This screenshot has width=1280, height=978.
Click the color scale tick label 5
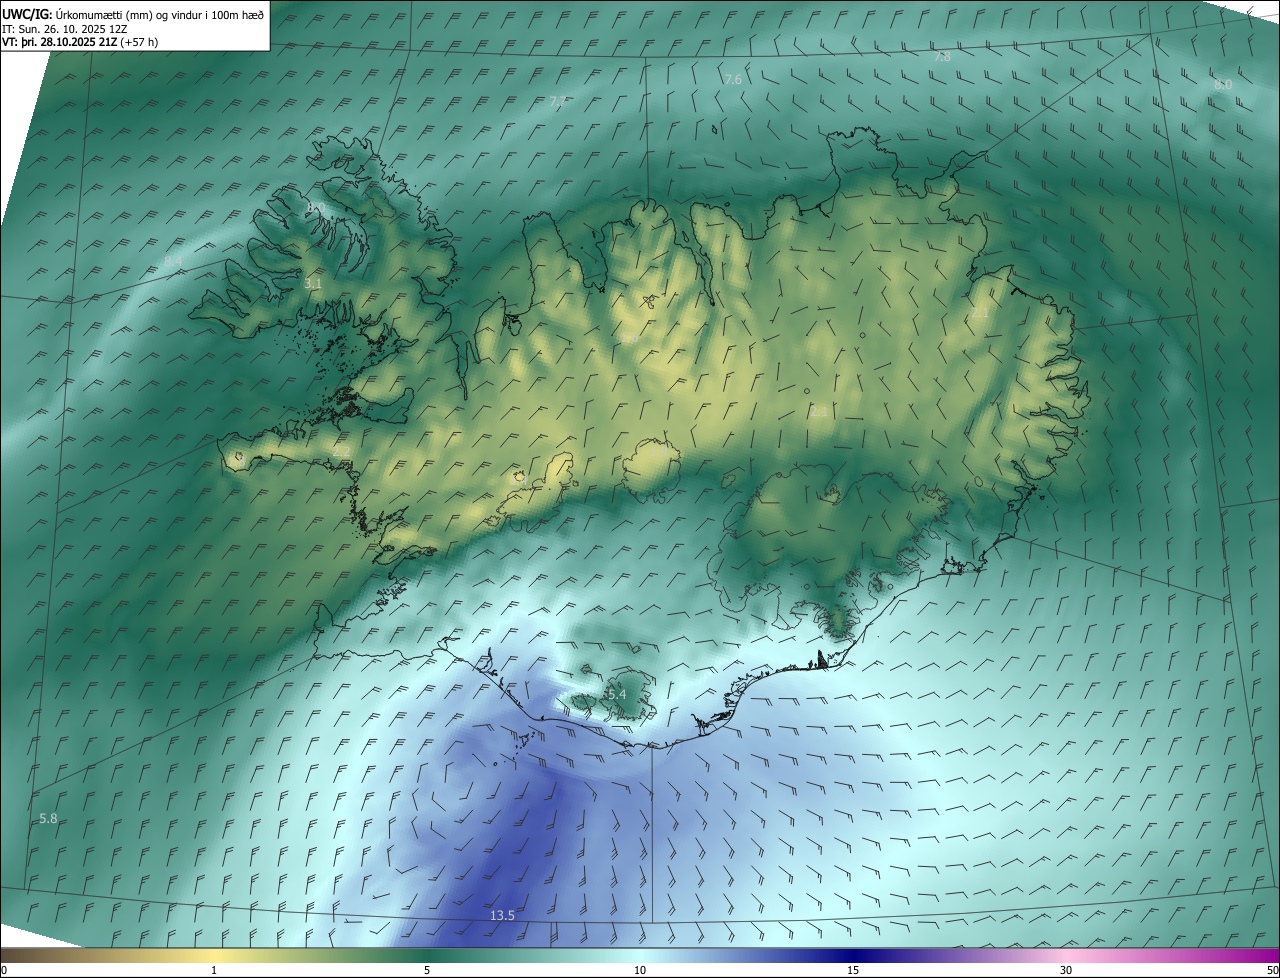[x=427, y=970]
